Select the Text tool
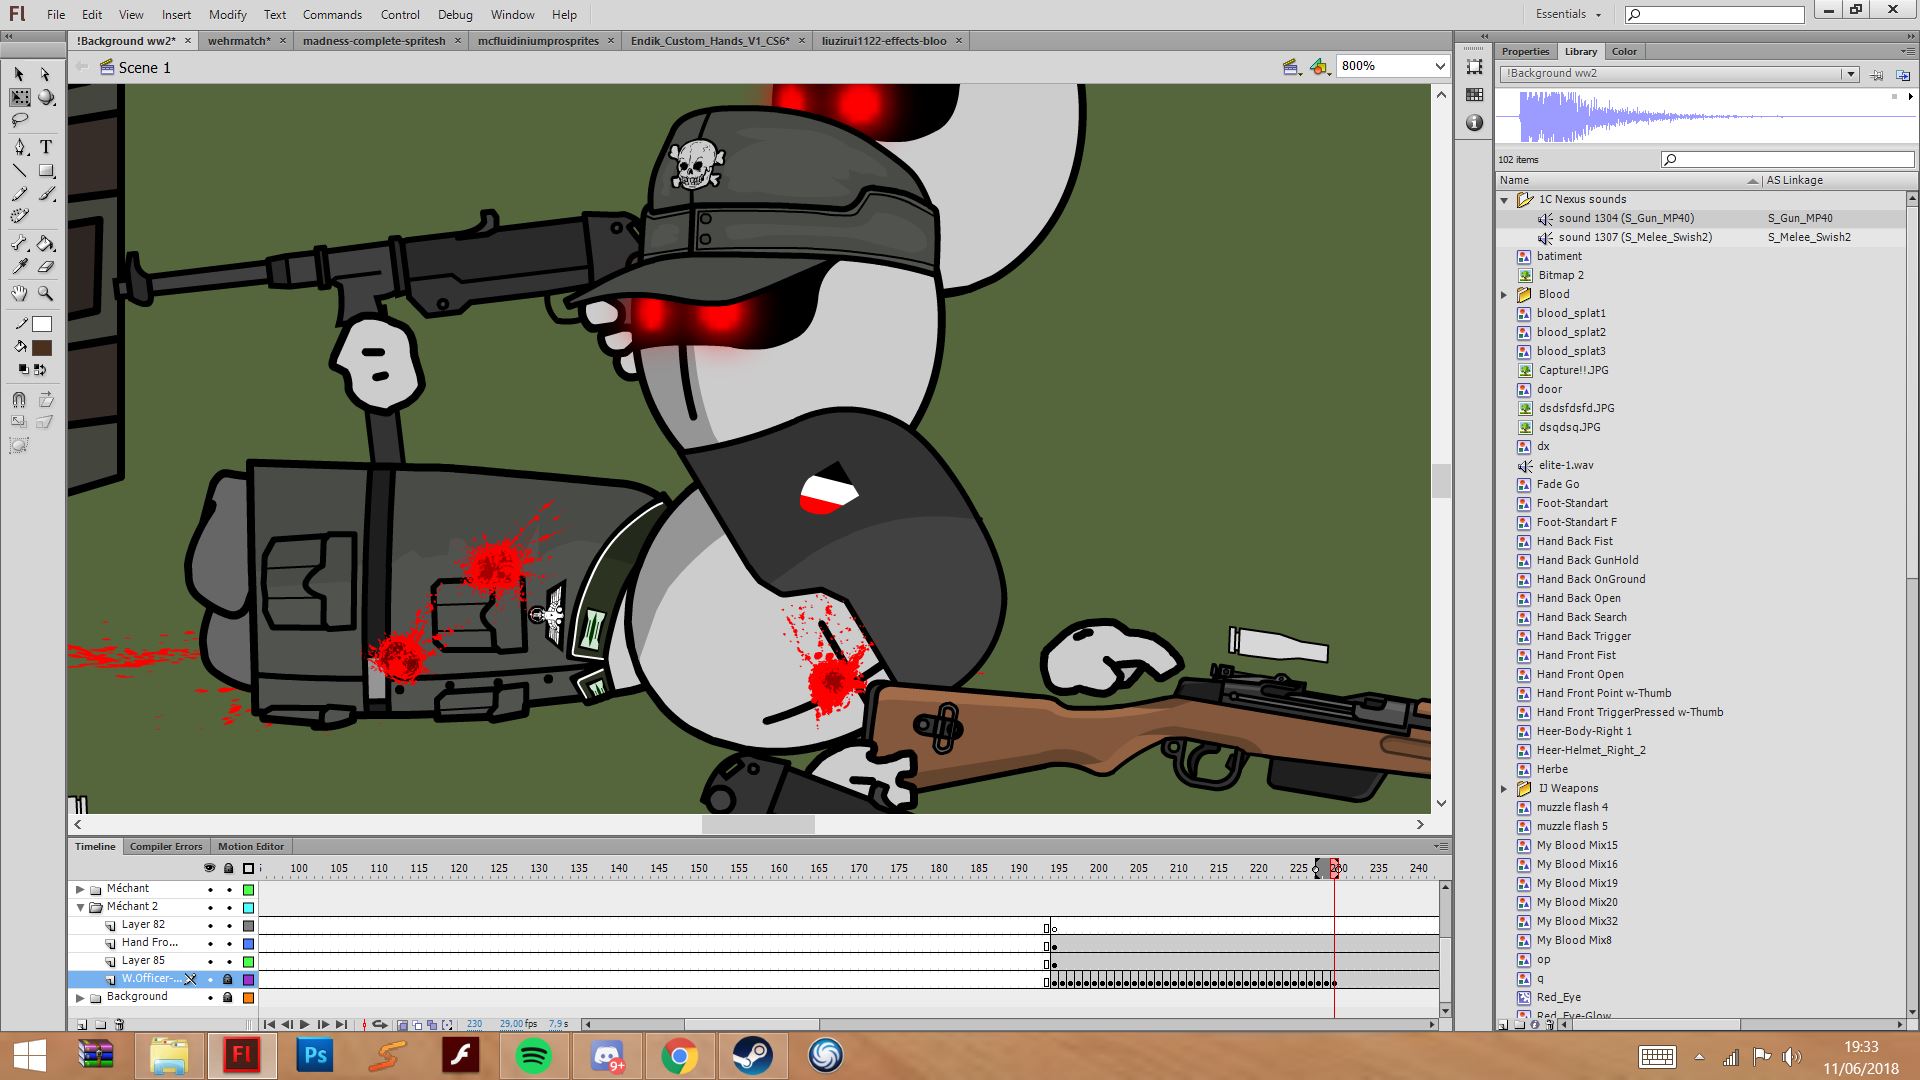 [x=45, y=147]
